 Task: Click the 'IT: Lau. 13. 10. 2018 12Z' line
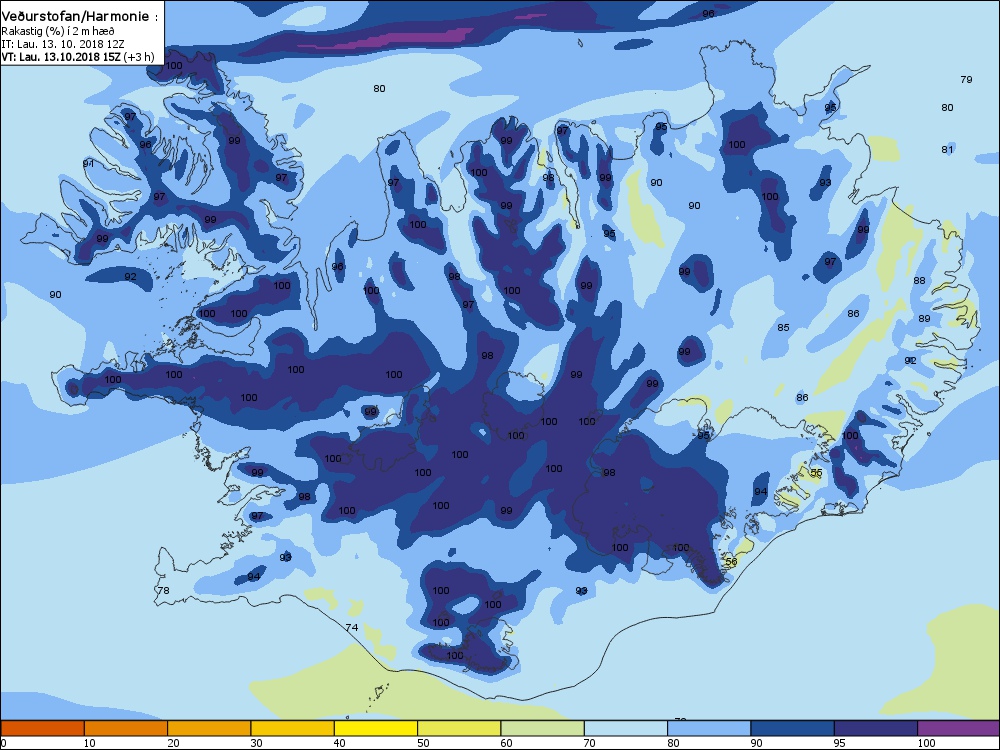click(x=62, y=44)
